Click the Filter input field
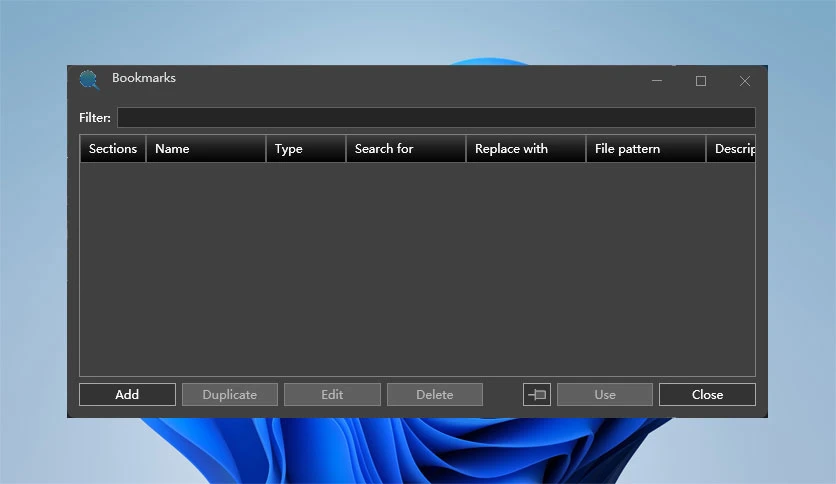Screen dimensions: 836x484 tap(436, 117)
